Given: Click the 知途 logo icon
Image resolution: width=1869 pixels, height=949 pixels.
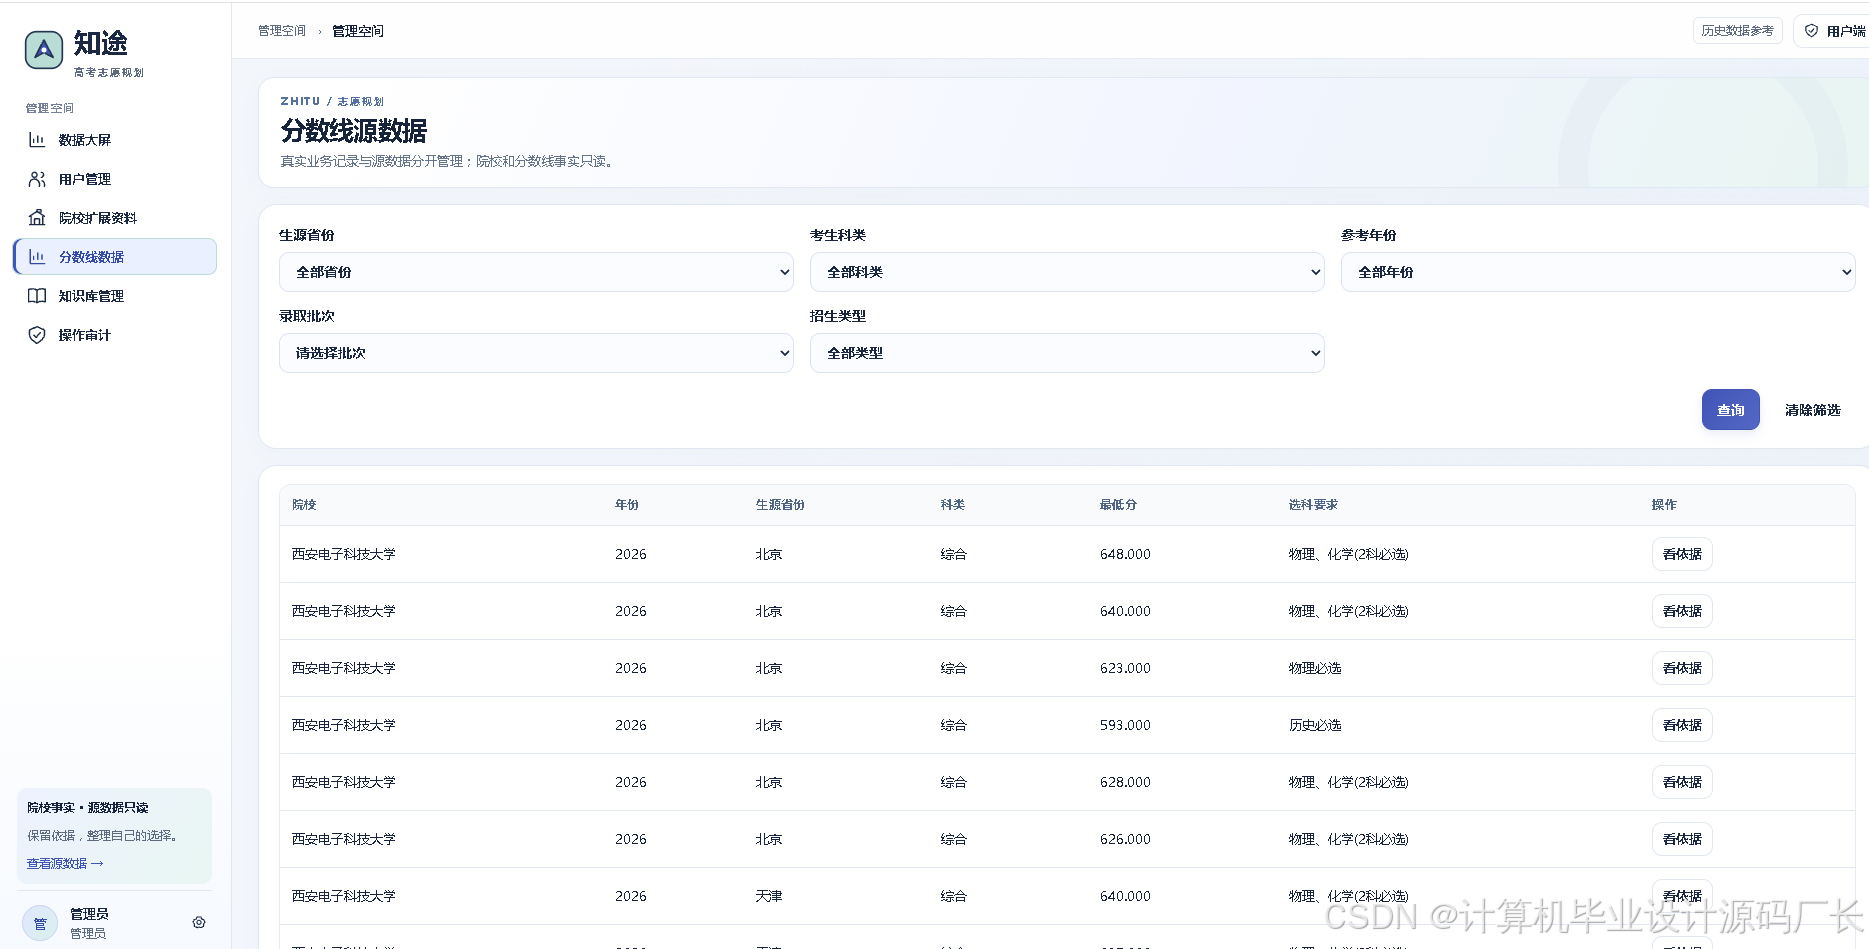Looking at the screenshot, I should tap(44, 50).
